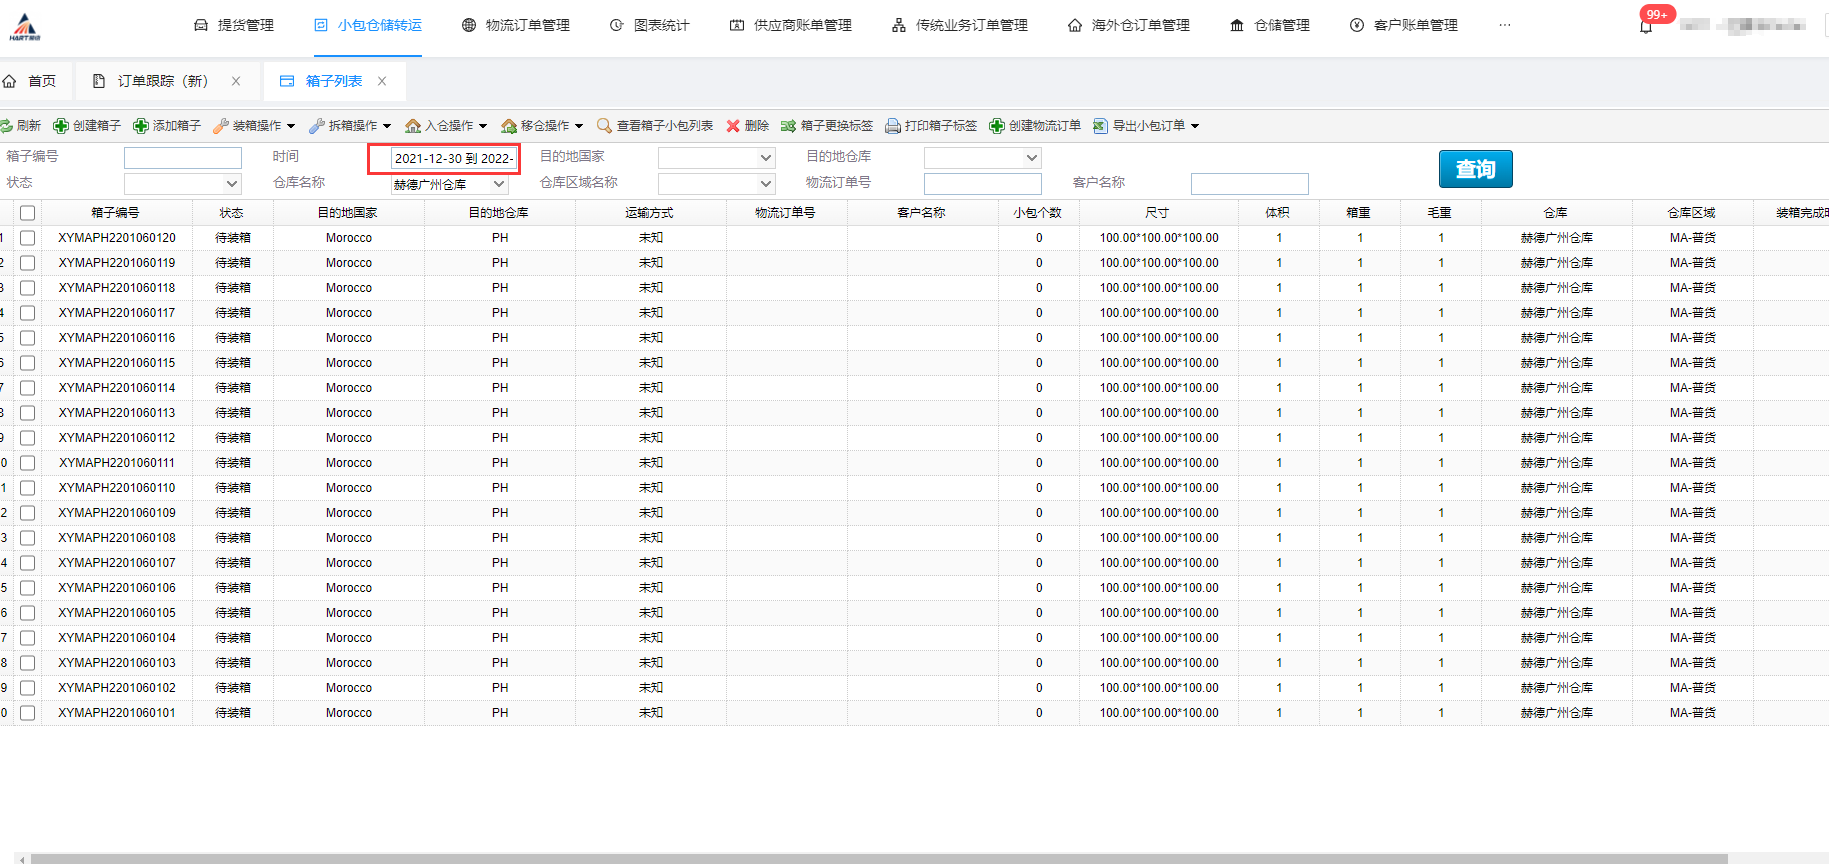
Task: Click the refresh (刷新) toolbar icon
Action: pos(7,126)
